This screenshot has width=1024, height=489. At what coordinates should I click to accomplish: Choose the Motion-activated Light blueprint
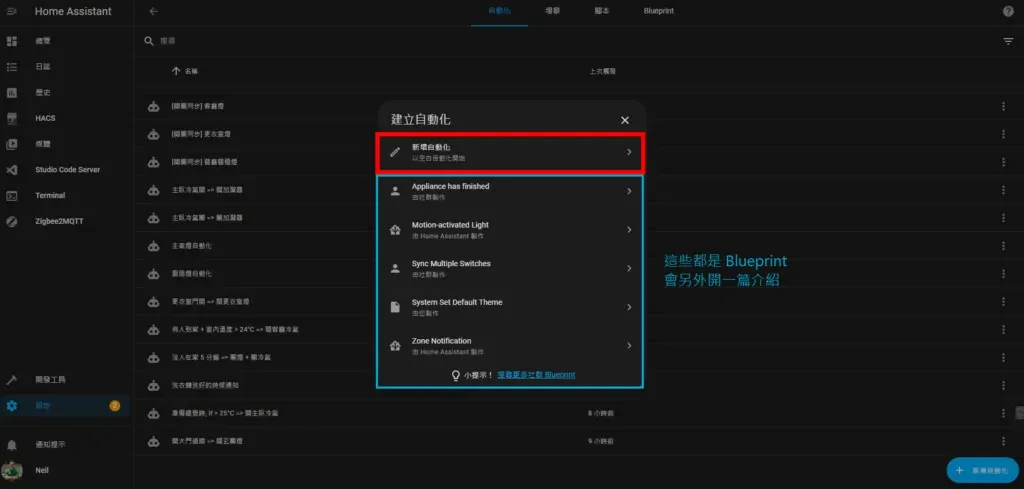tap(510, 229)
